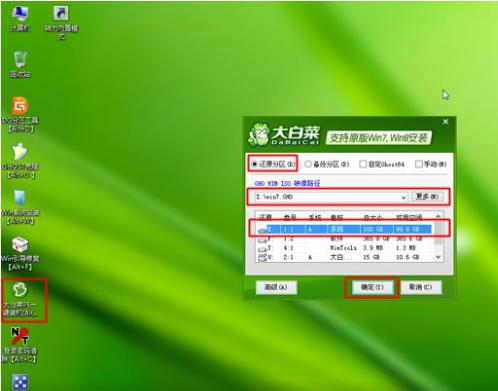Click the Volume Label column header

coord(336,218)
